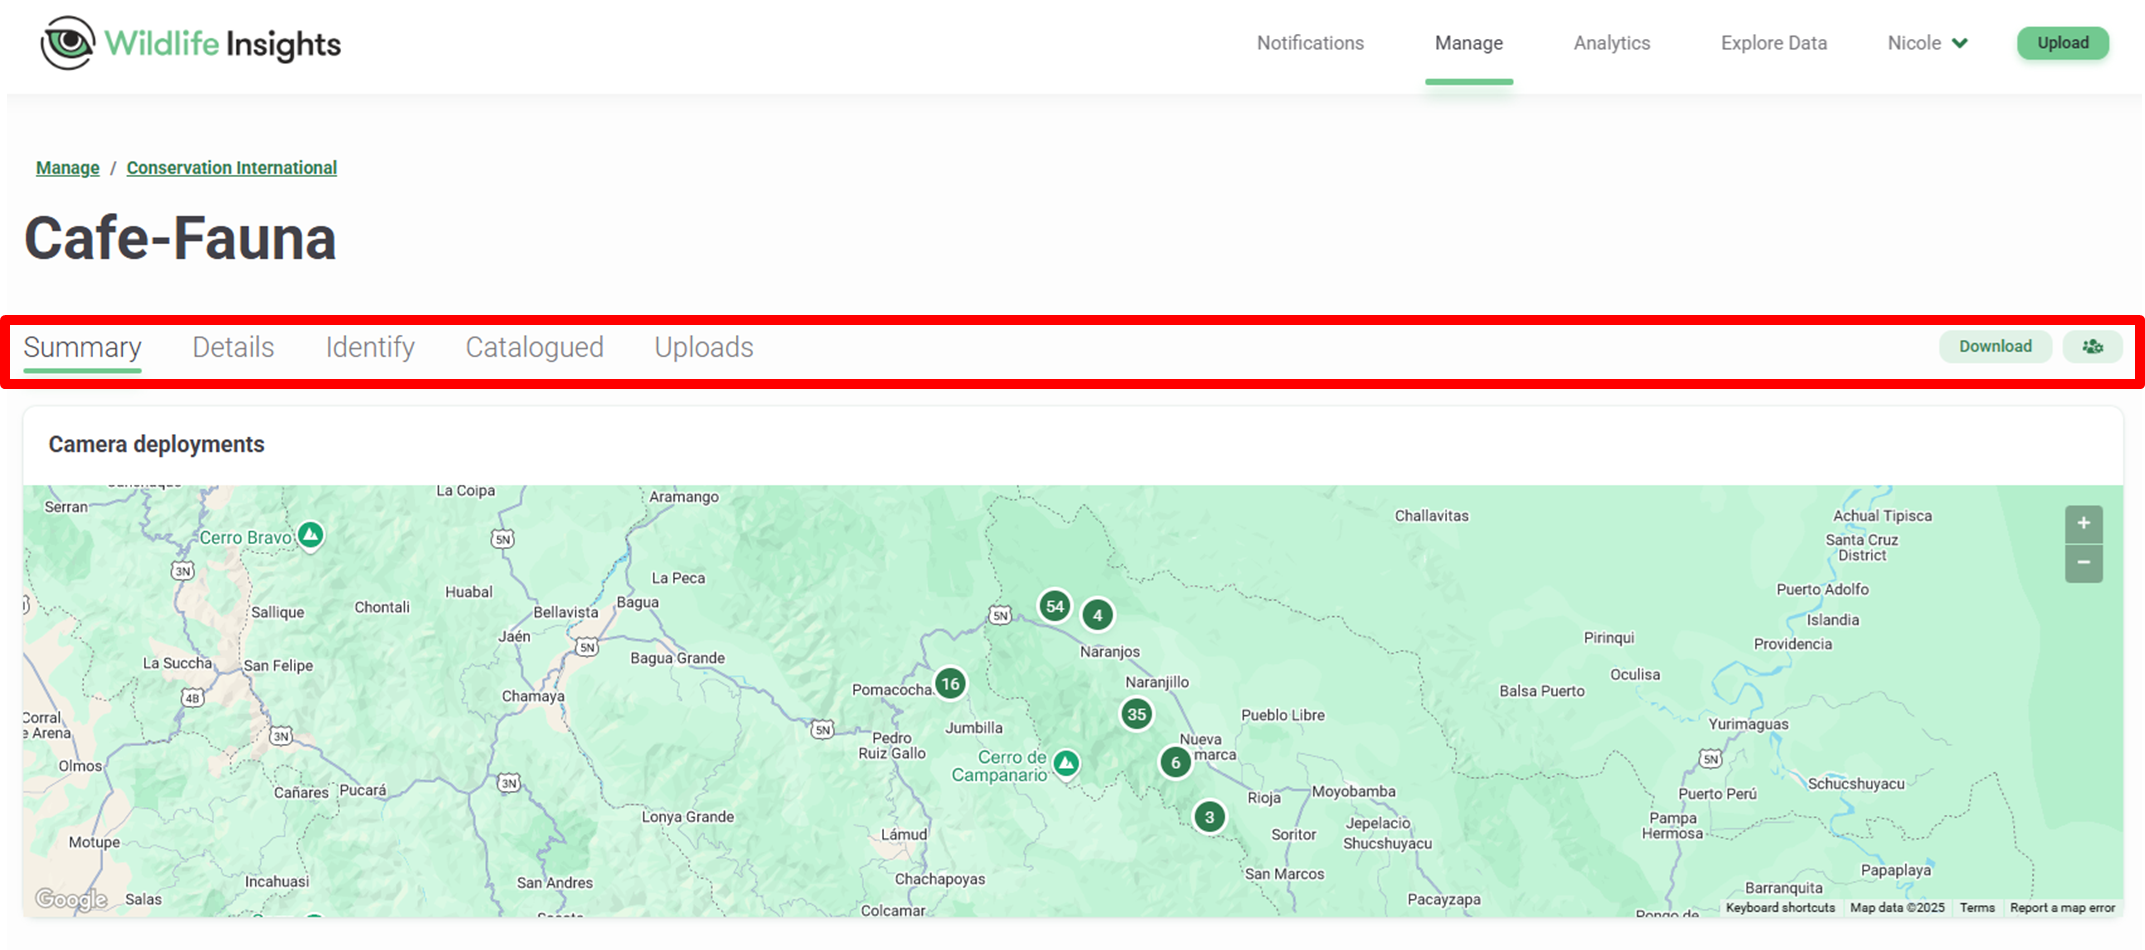Click the 16 camera cluster near Pomacocha
The image size is (2145, 950).
(x=950, y=684)
